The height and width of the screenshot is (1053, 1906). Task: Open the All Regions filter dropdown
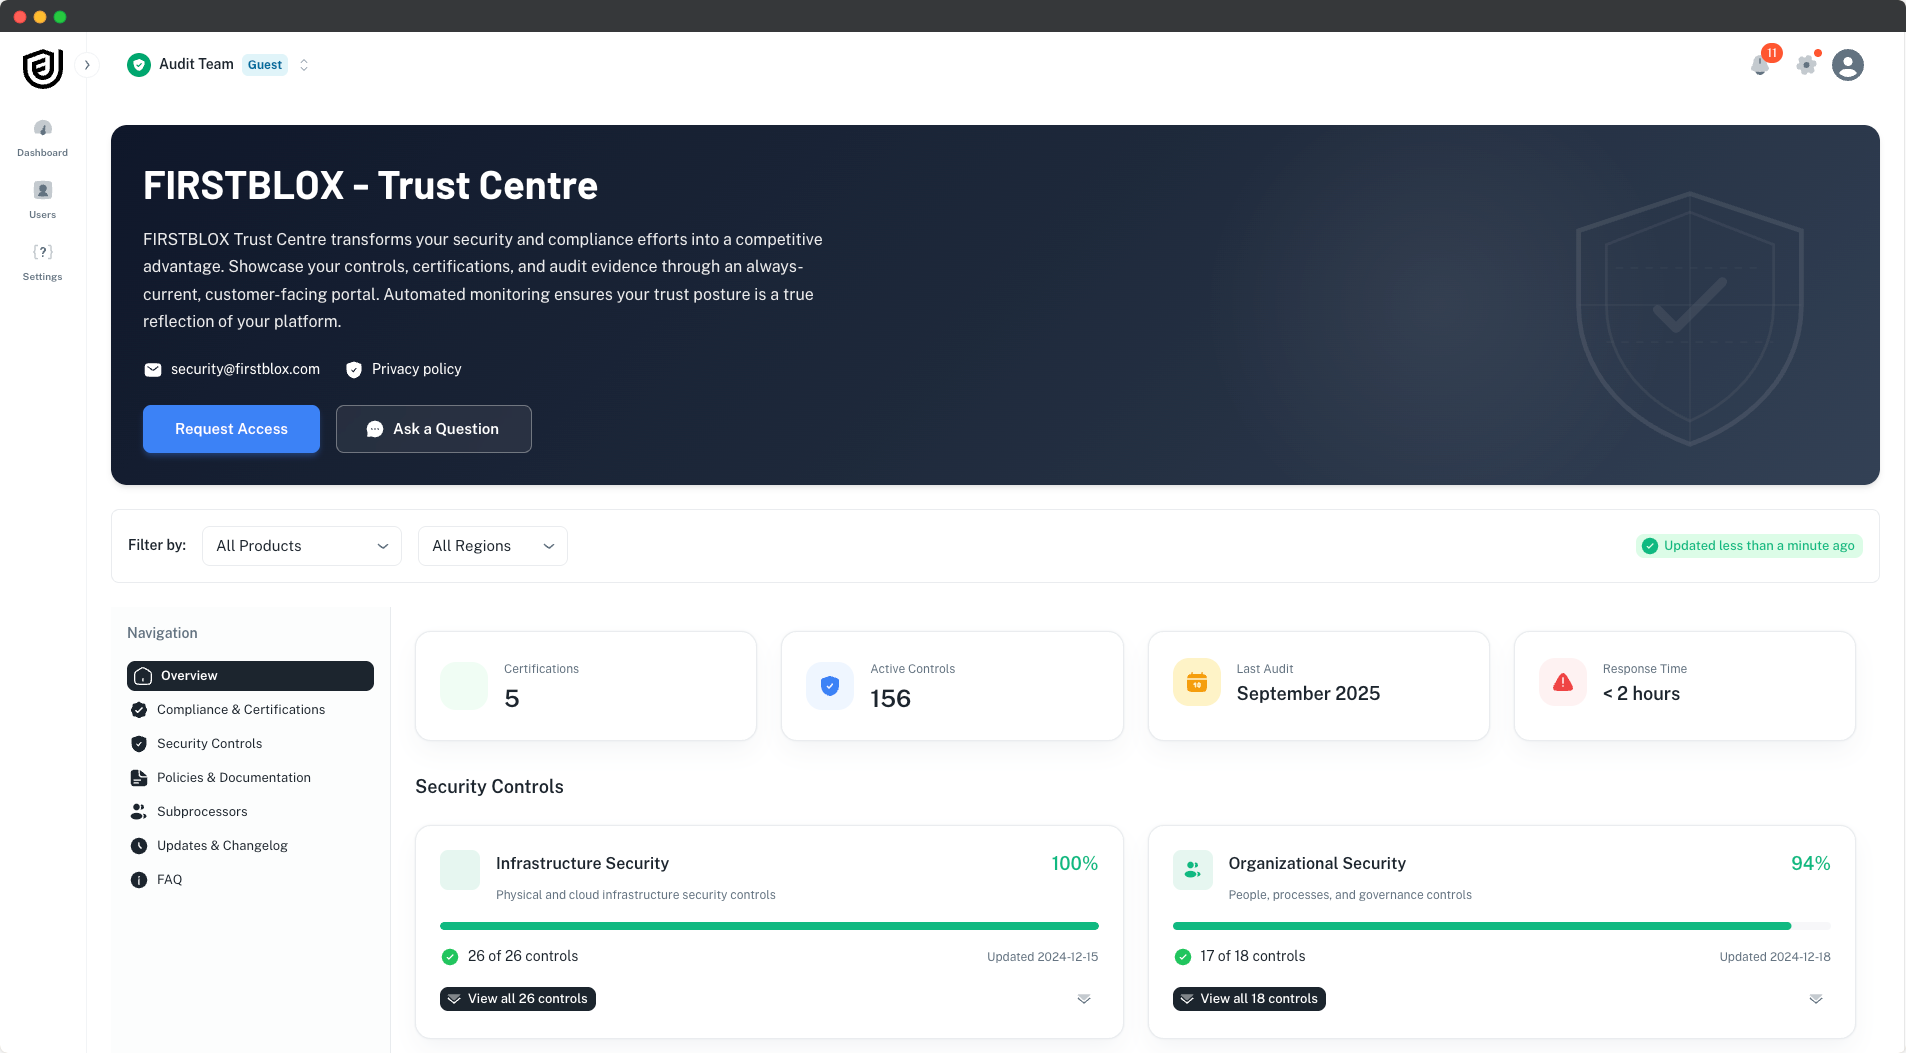[x=491, y=545]
